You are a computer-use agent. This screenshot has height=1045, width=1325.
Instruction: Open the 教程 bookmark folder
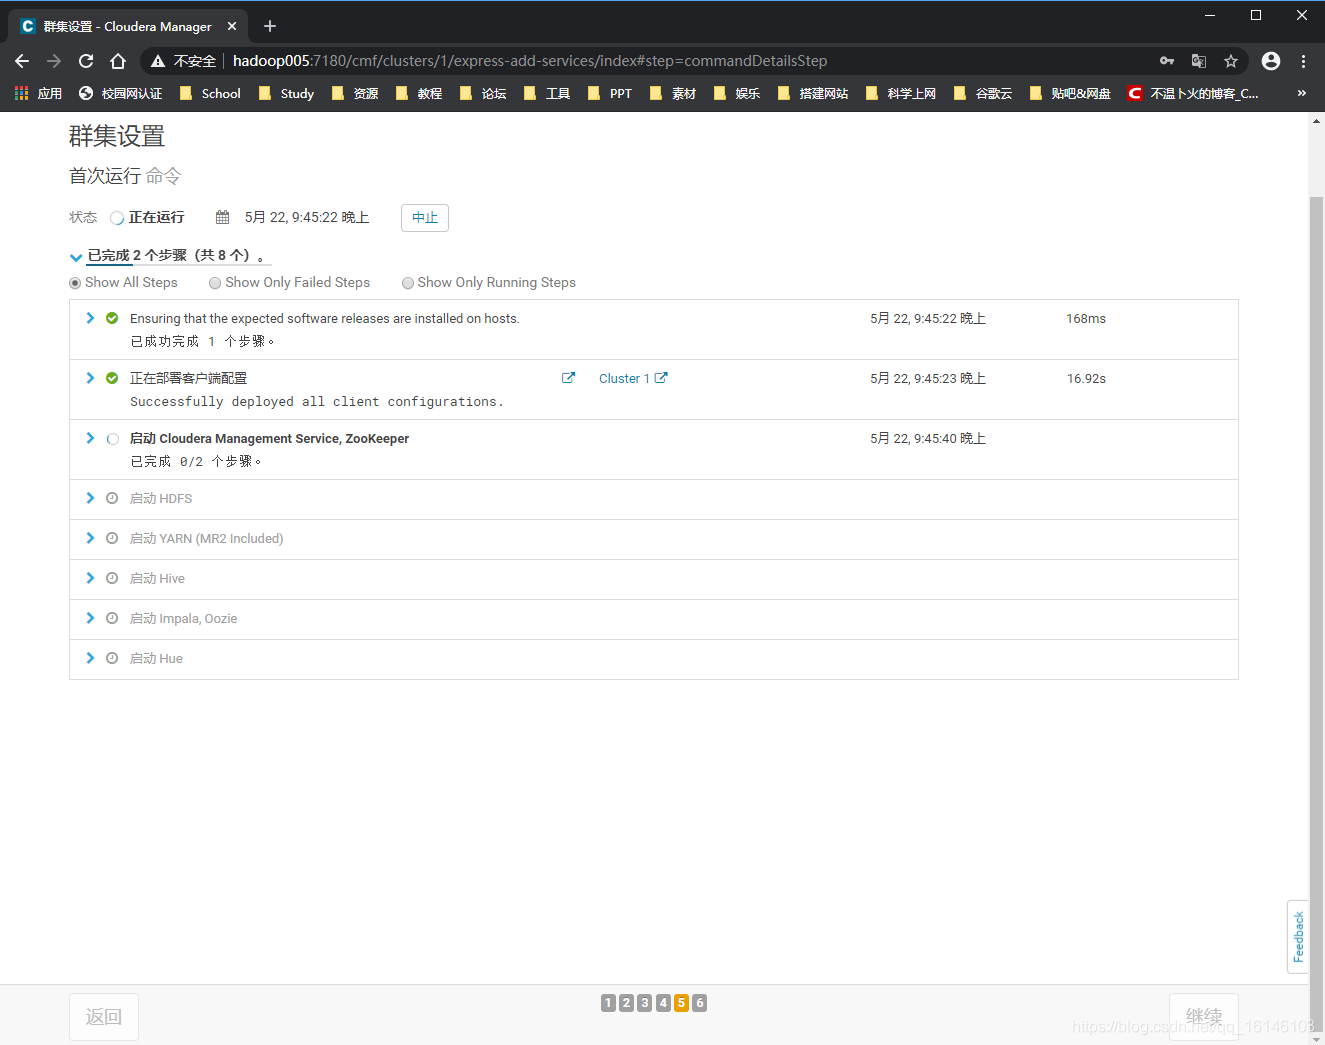pyautogui.click(x=418, y=93)
